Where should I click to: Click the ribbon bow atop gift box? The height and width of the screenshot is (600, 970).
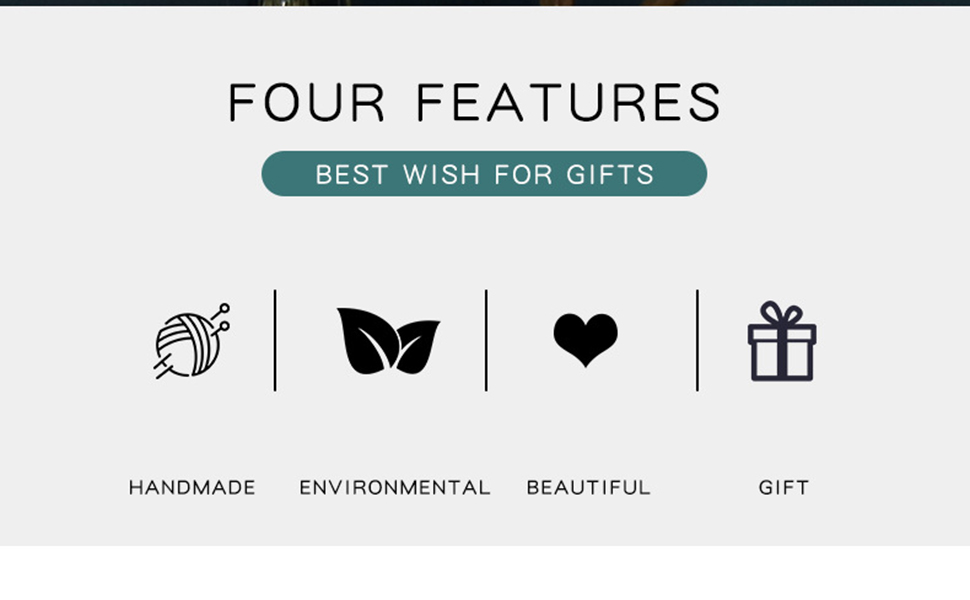coord(782,313)
